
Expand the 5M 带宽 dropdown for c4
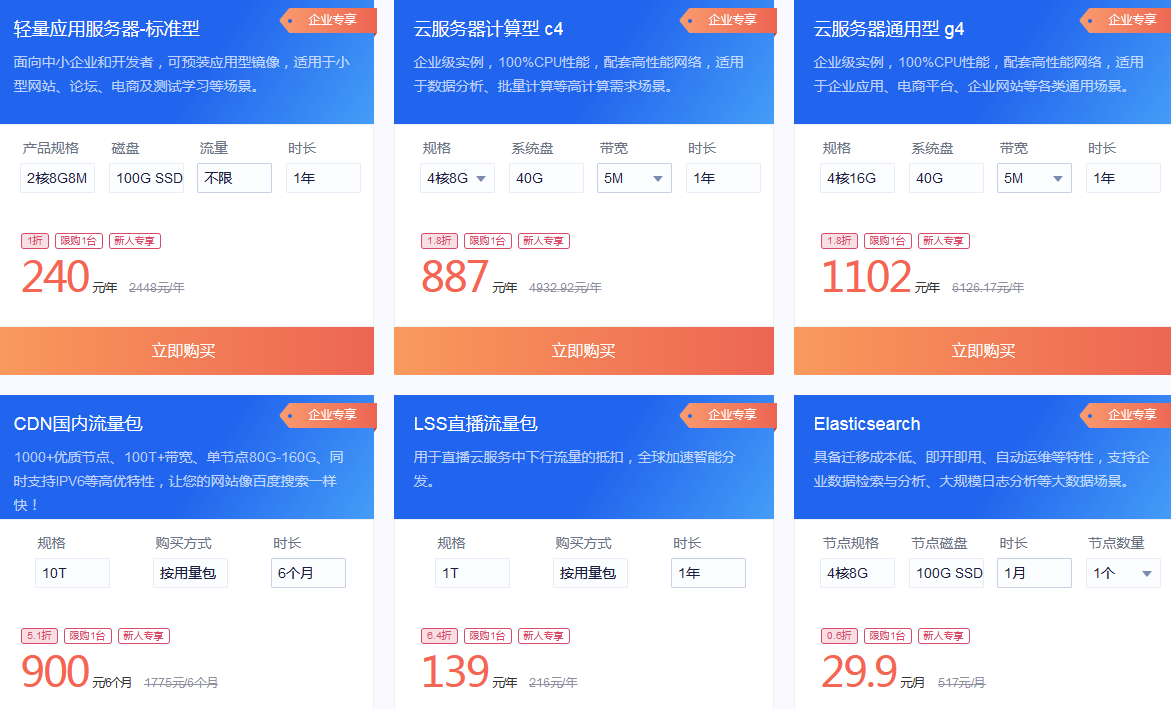pyautogui.click(x=634, y=179)
